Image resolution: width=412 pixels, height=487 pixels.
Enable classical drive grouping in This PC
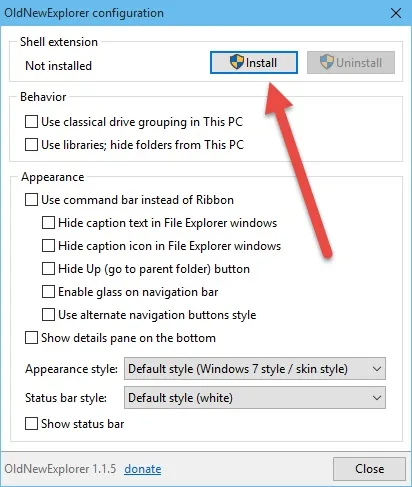31,122
